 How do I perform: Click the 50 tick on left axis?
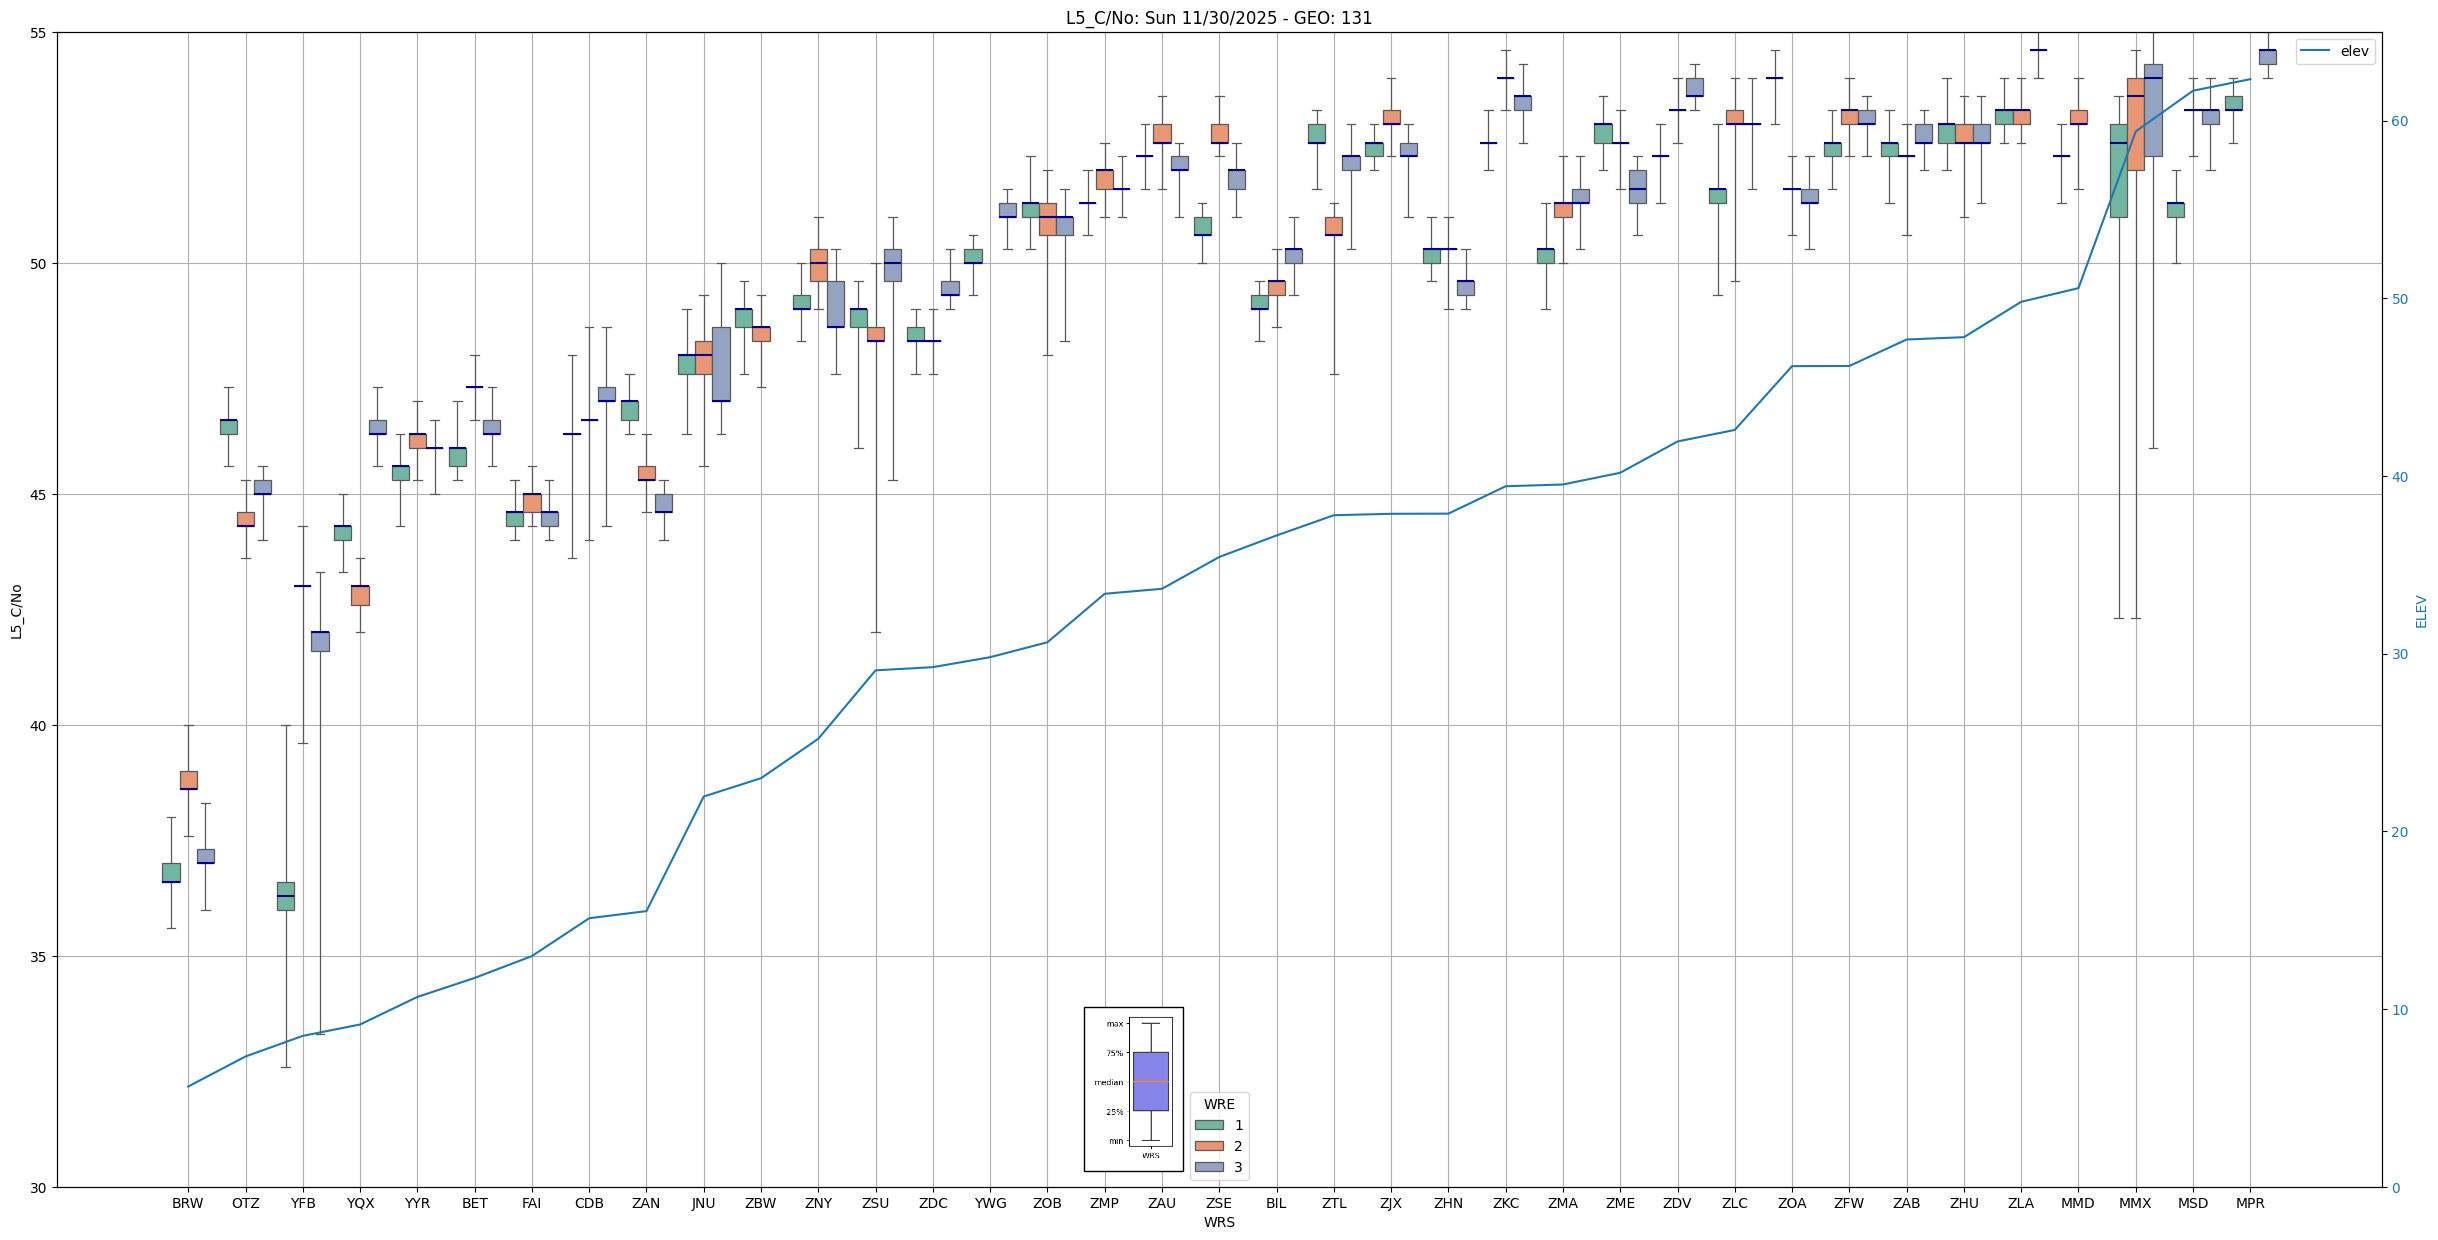pos(40,264)
